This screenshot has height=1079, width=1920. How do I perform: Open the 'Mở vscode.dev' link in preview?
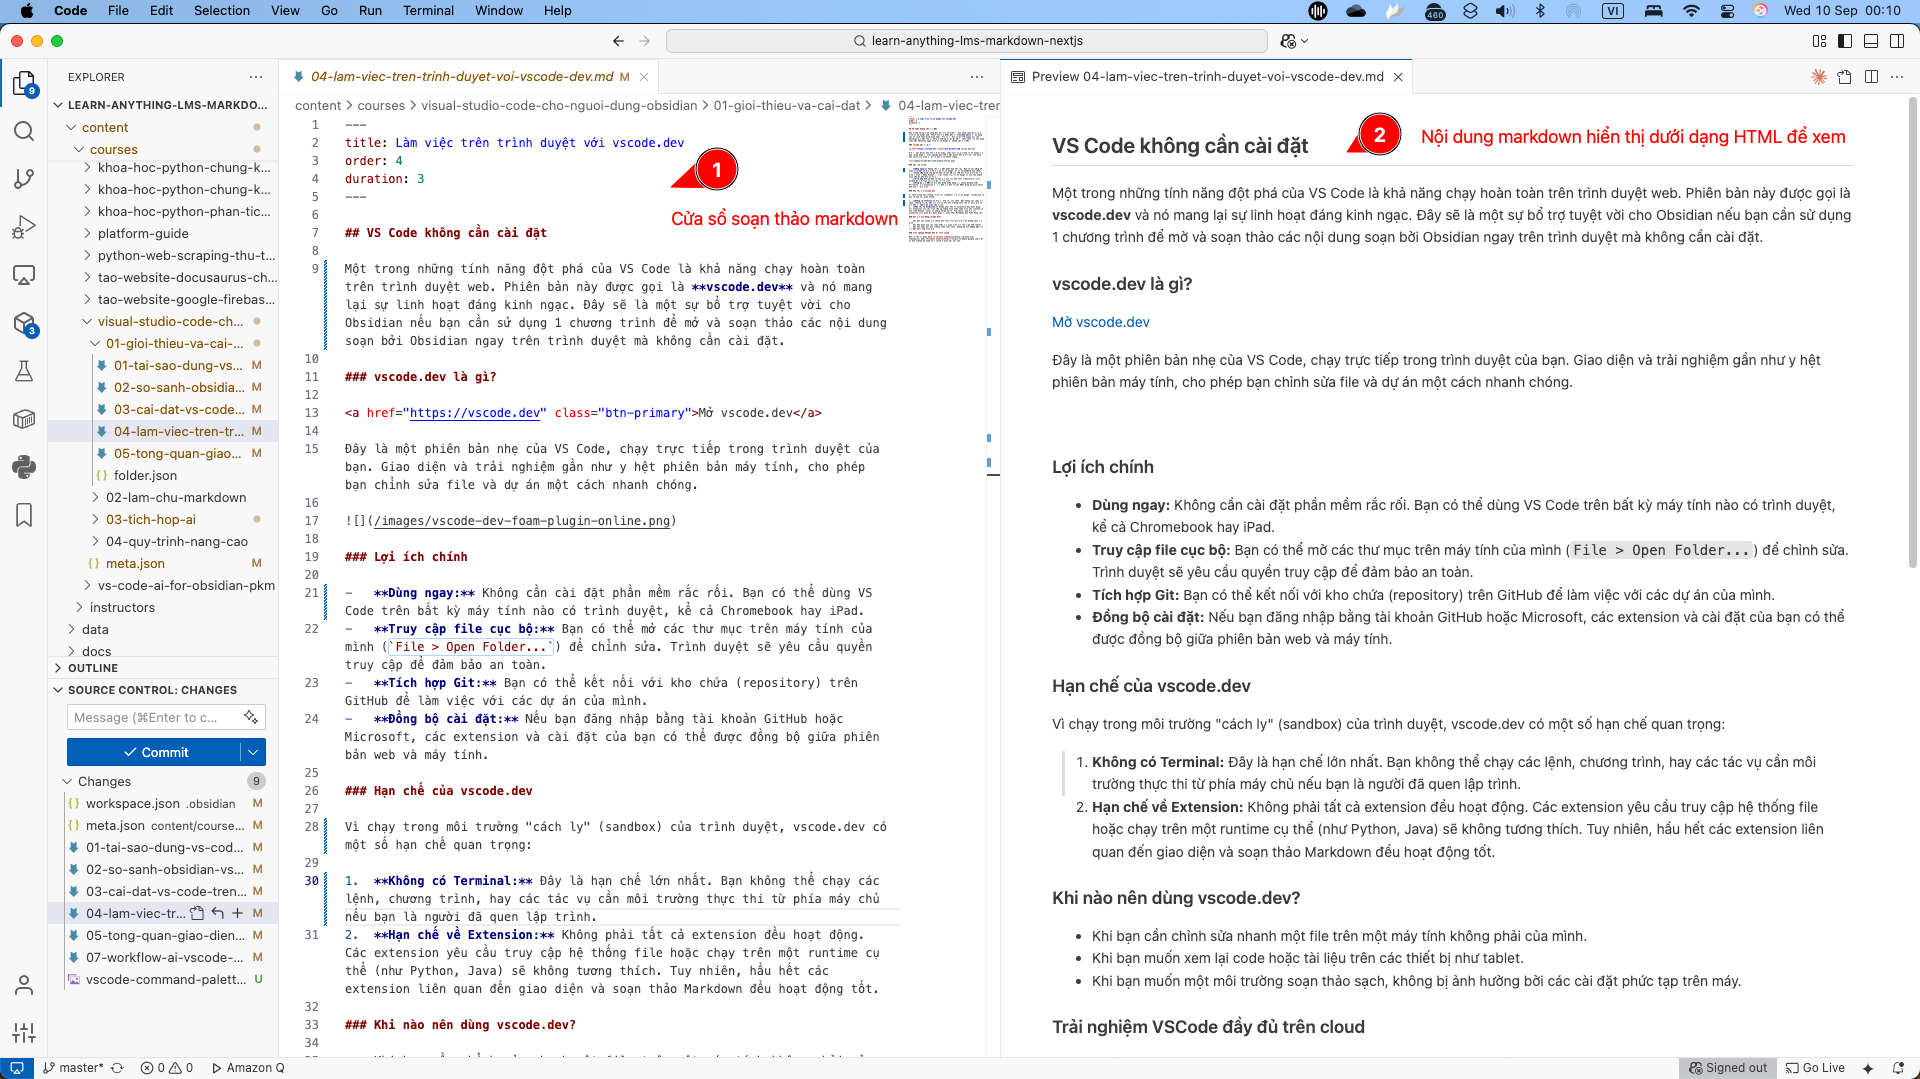(1100, 322)
